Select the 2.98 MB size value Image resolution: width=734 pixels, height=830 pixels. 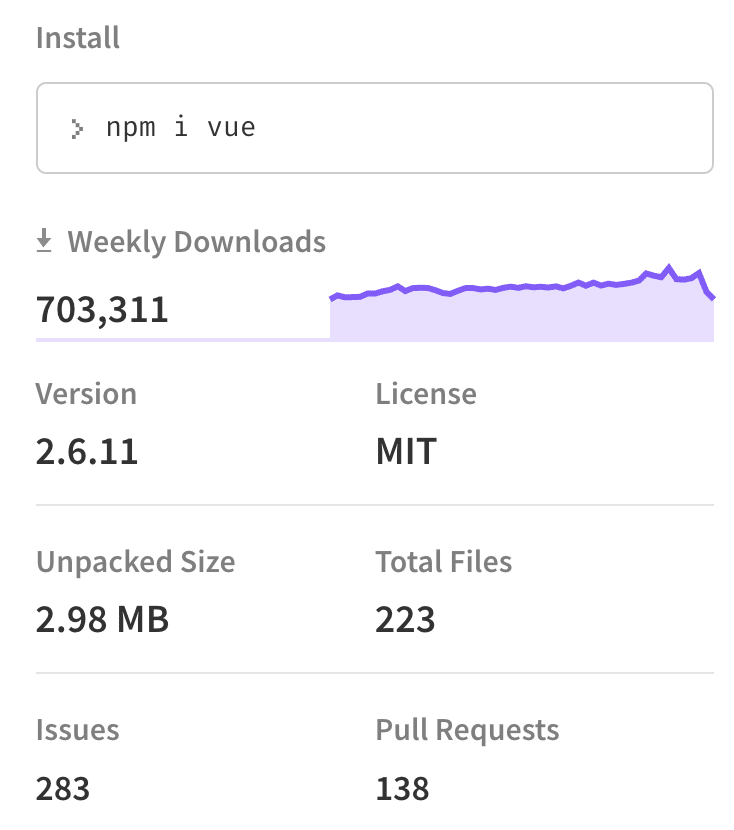point(102,619)
